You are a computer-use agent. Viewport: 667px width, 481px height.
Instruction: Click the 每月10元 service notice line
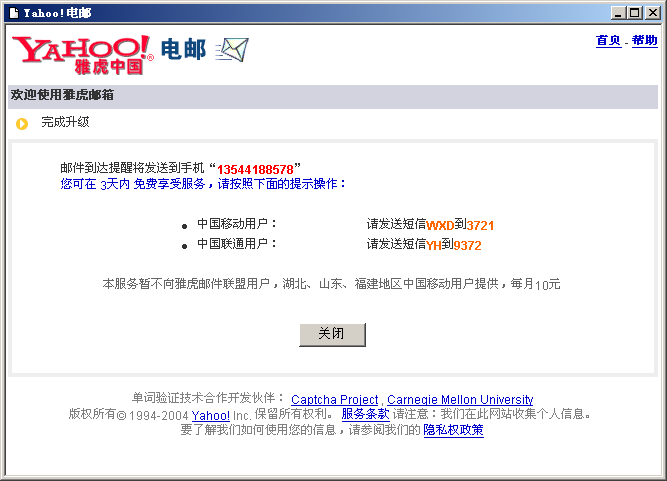click(331, 284)
